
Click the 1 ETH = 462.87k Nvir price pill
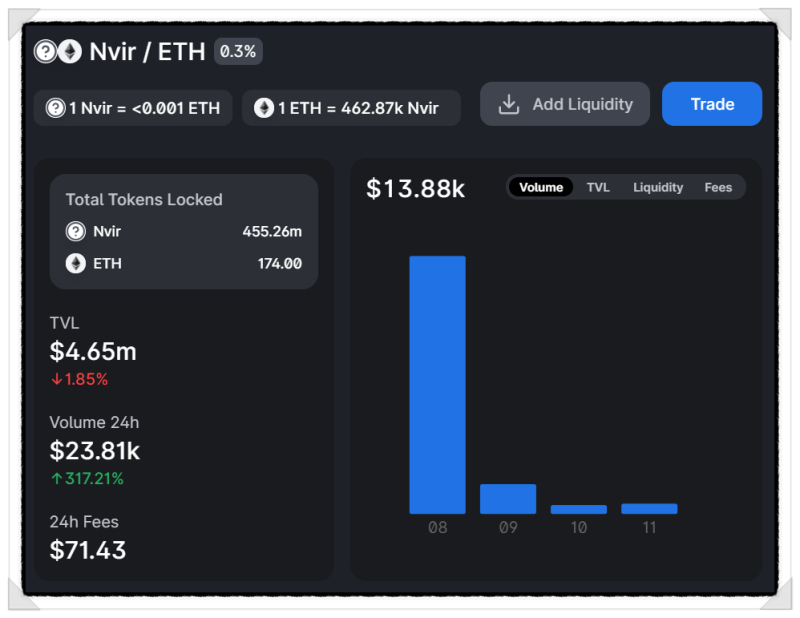point(351,108)
